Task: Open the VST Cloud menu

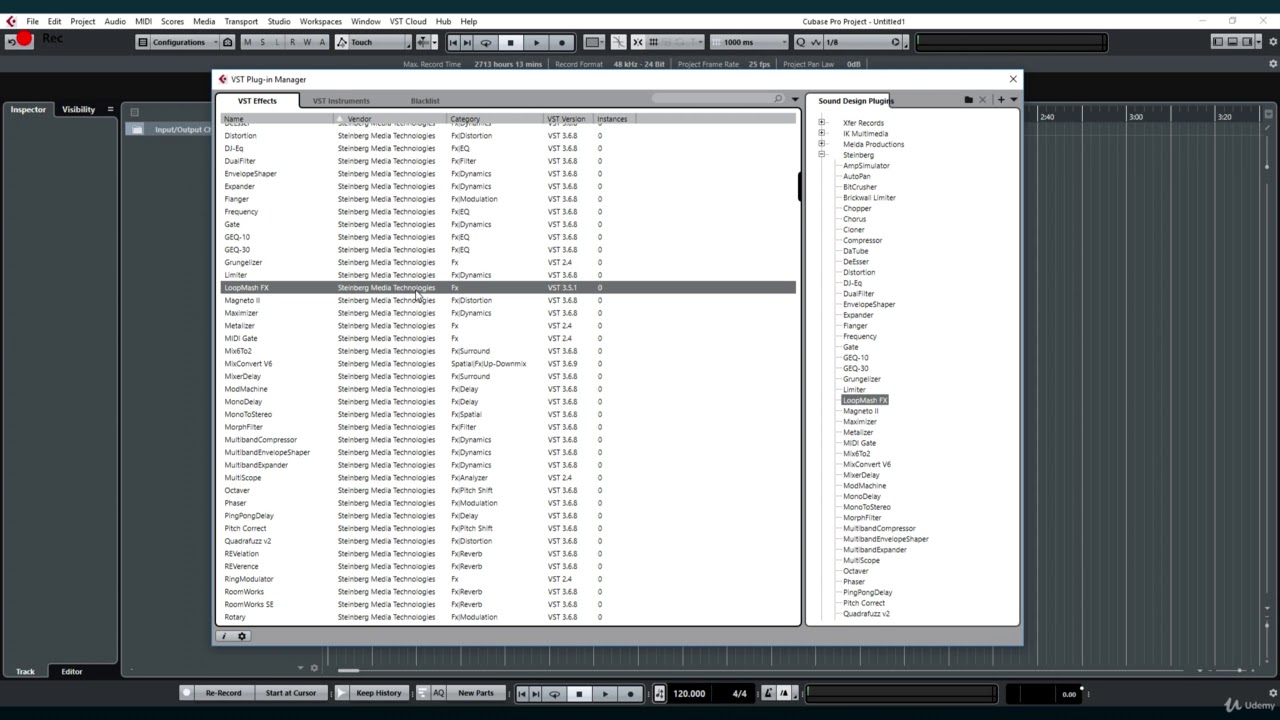Action: point(408,21)
